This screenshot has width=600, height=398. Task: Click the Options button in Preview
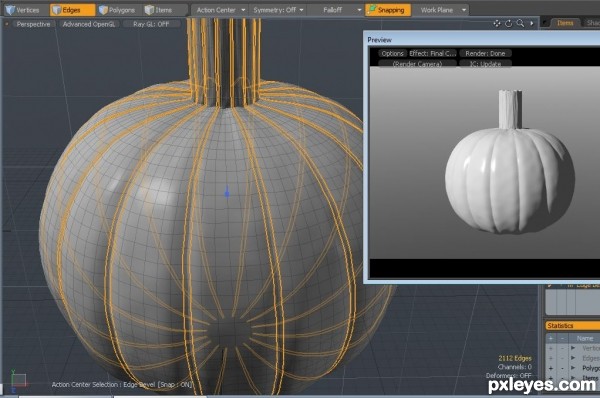point(392,54)
